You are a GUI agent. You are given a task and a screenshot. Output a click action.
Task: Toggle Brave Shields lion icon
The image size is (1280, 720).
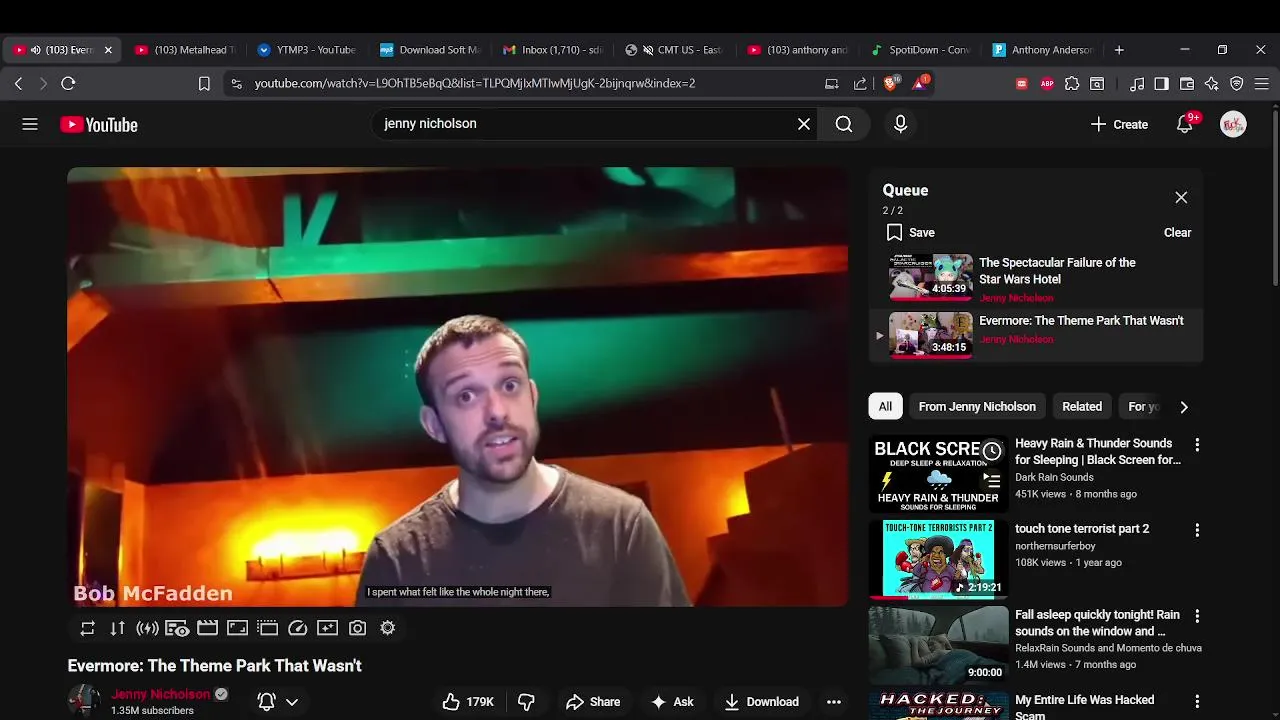tap(891, 83)
